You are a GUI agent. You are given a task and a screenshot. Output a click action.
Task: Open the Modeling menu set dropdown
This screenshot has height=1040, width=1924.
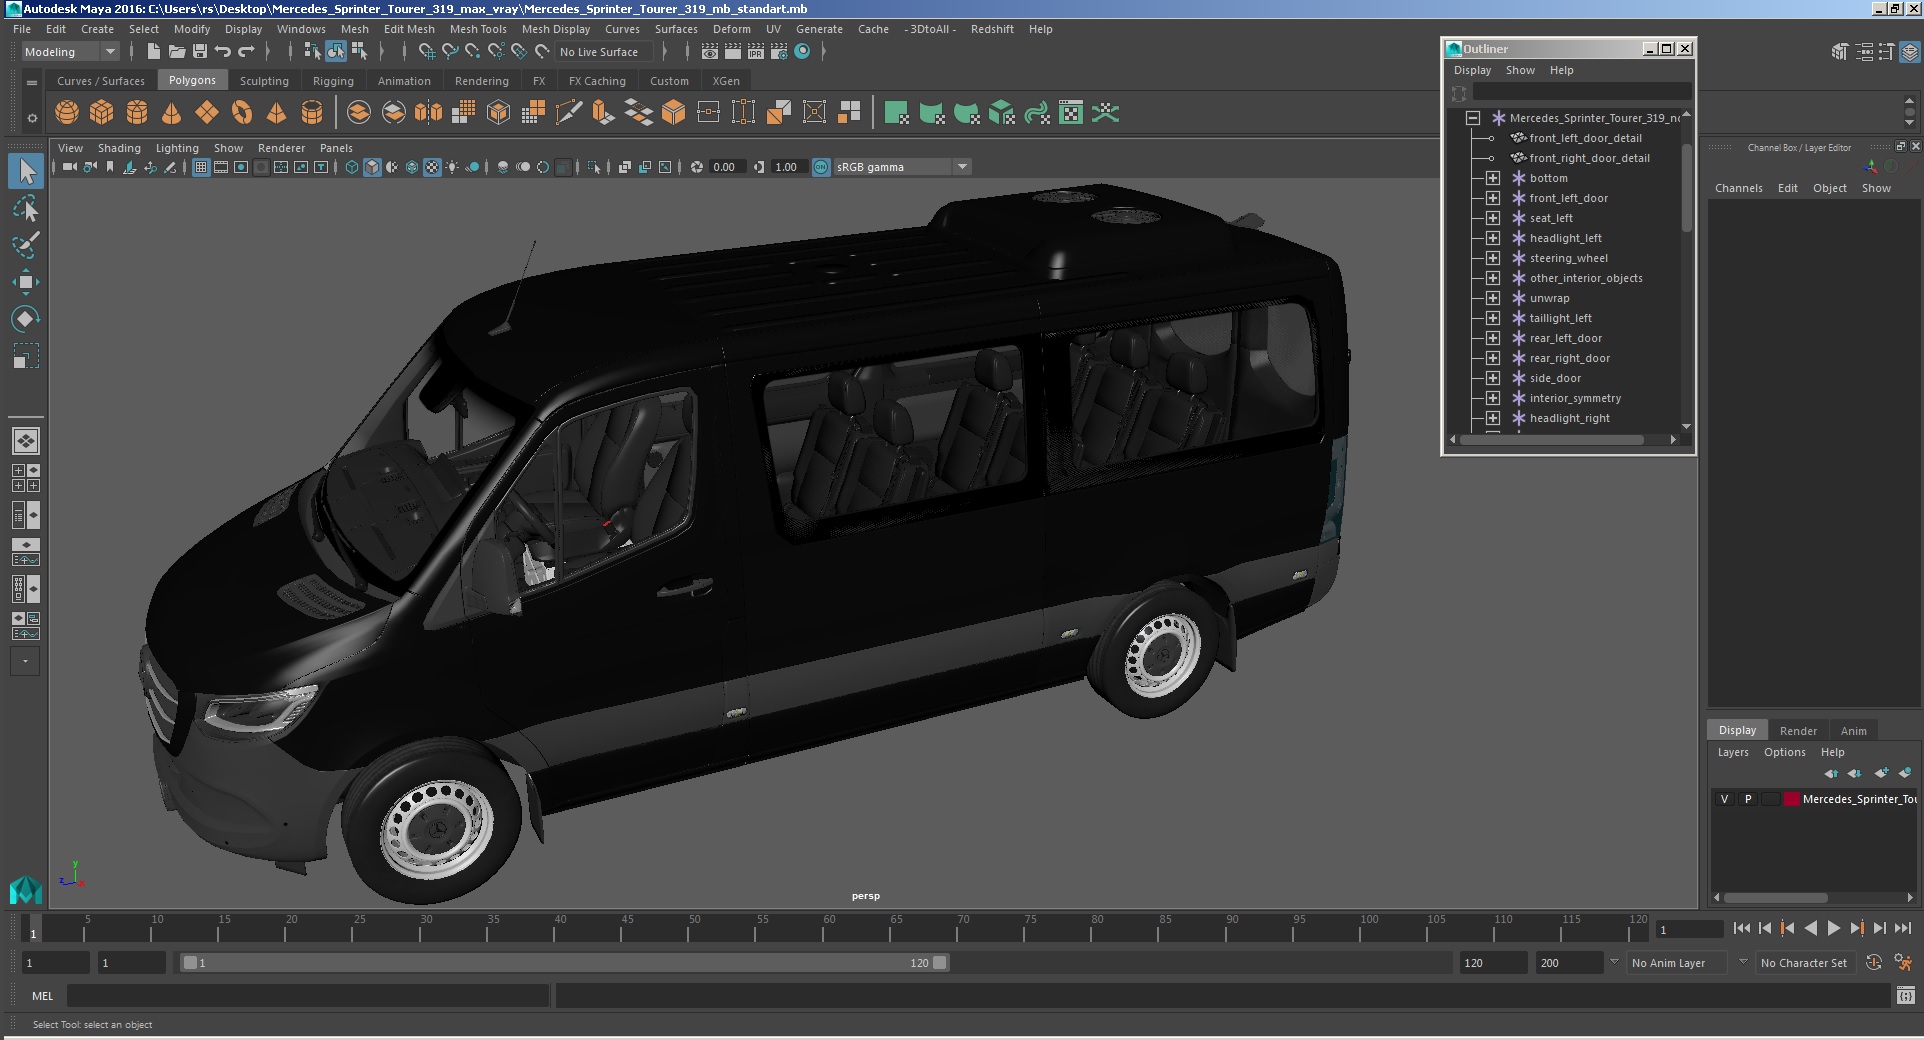70,52
